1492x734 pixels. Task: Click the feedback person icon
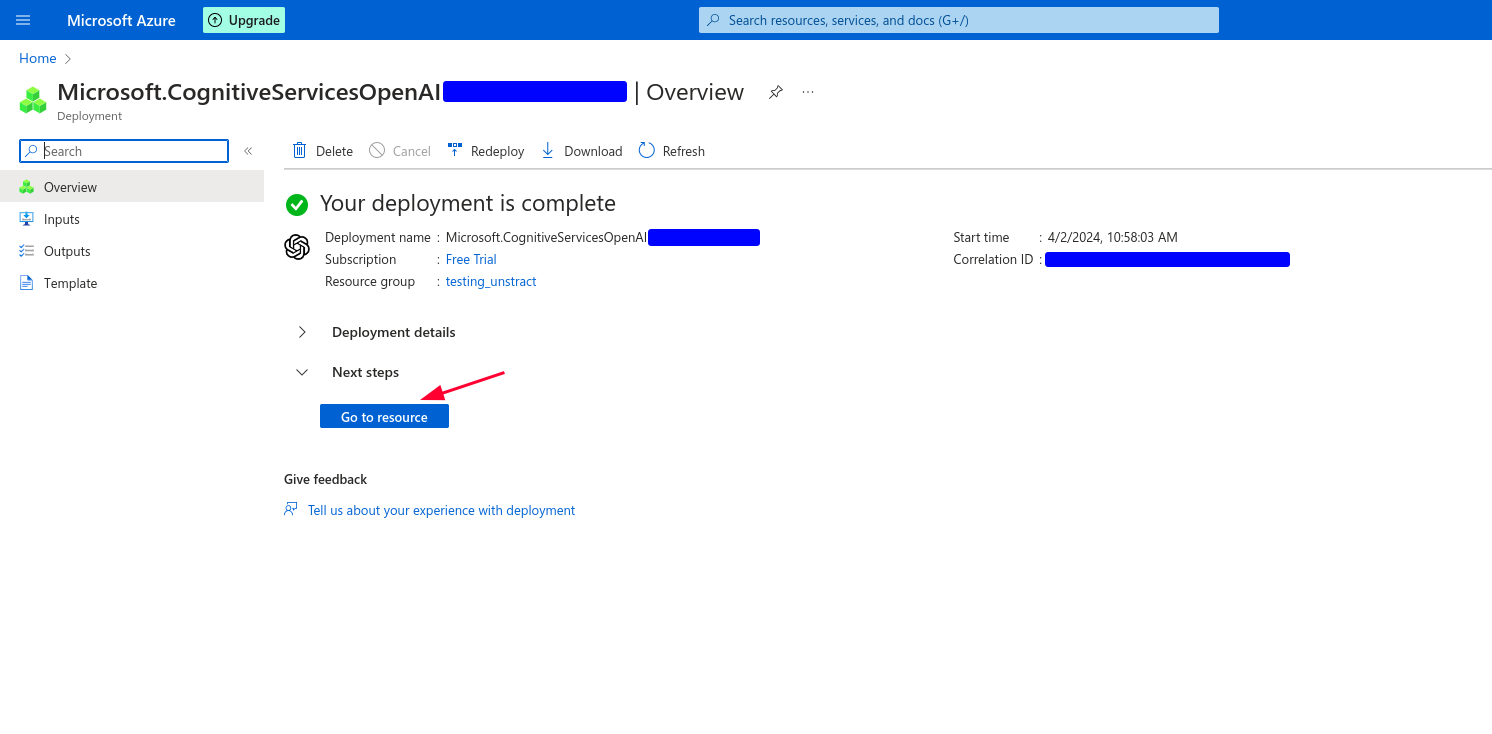tap(291, 509)
